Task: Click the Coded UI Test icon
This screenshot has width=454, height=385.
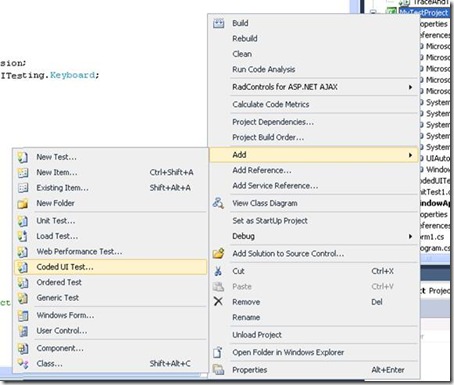Action: click(x=23, y=267)
